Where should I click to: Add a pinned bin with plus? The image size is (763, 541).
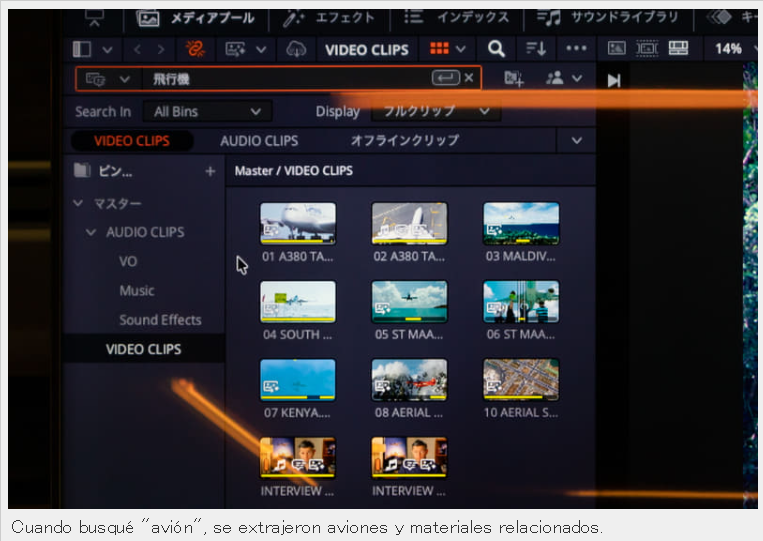click(x=210, y=171)
